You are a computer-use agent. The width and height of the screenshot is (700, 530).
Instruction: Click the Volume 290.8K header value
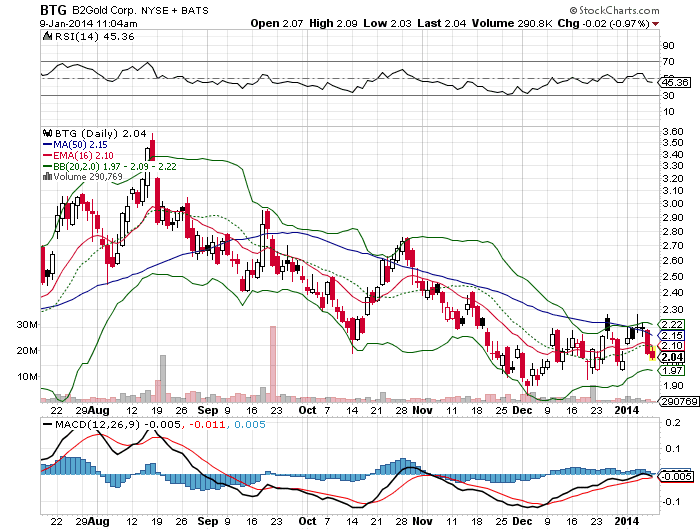click(x=512, y=23)
